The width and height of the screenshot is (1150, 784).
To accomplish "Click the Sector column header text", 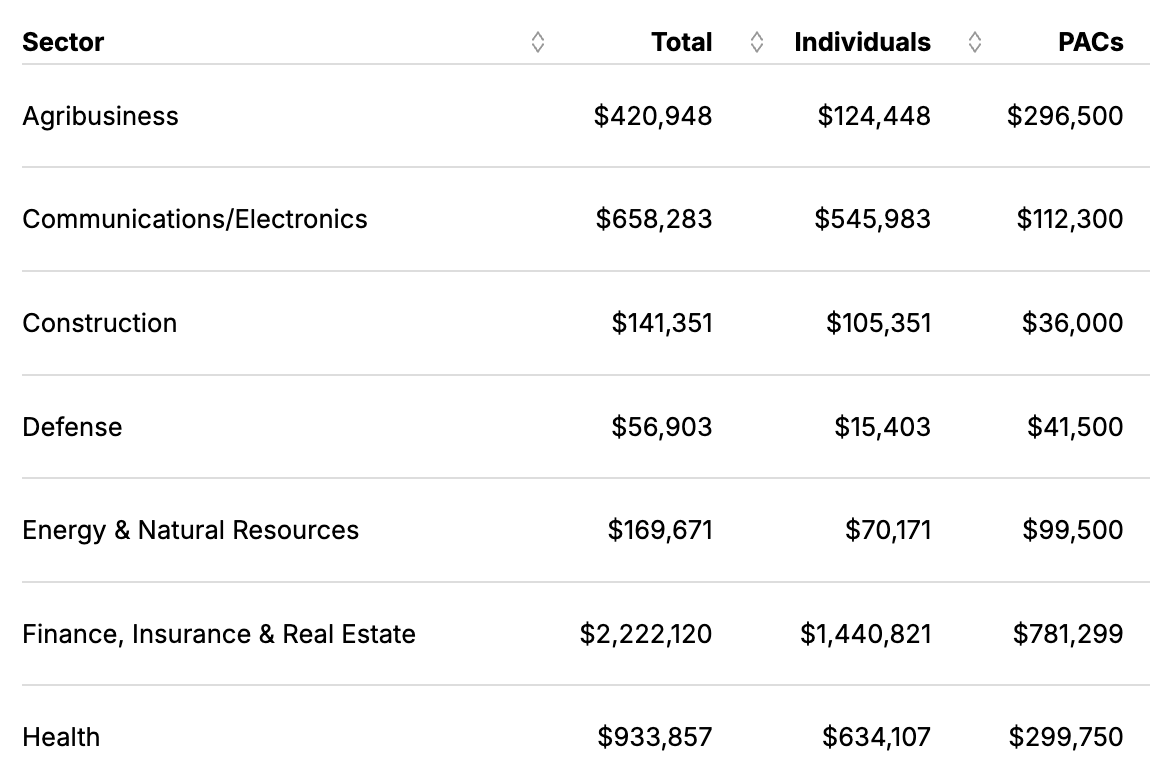I will (63, 42).
